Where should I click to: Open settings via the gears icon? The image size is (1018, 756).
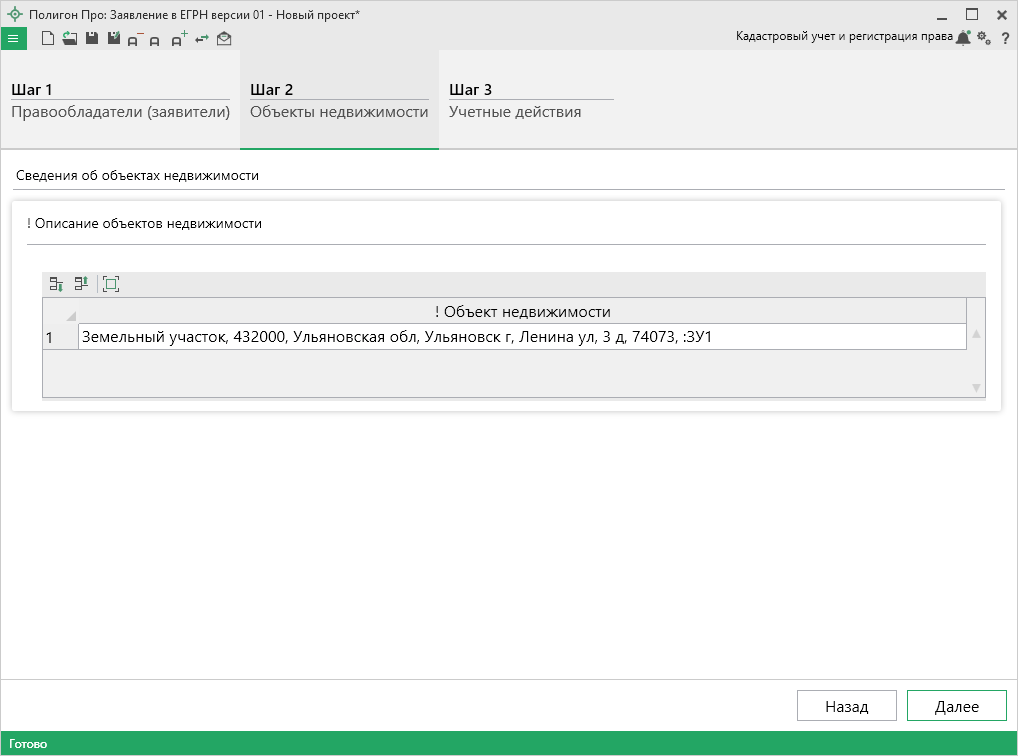point(984,38)
